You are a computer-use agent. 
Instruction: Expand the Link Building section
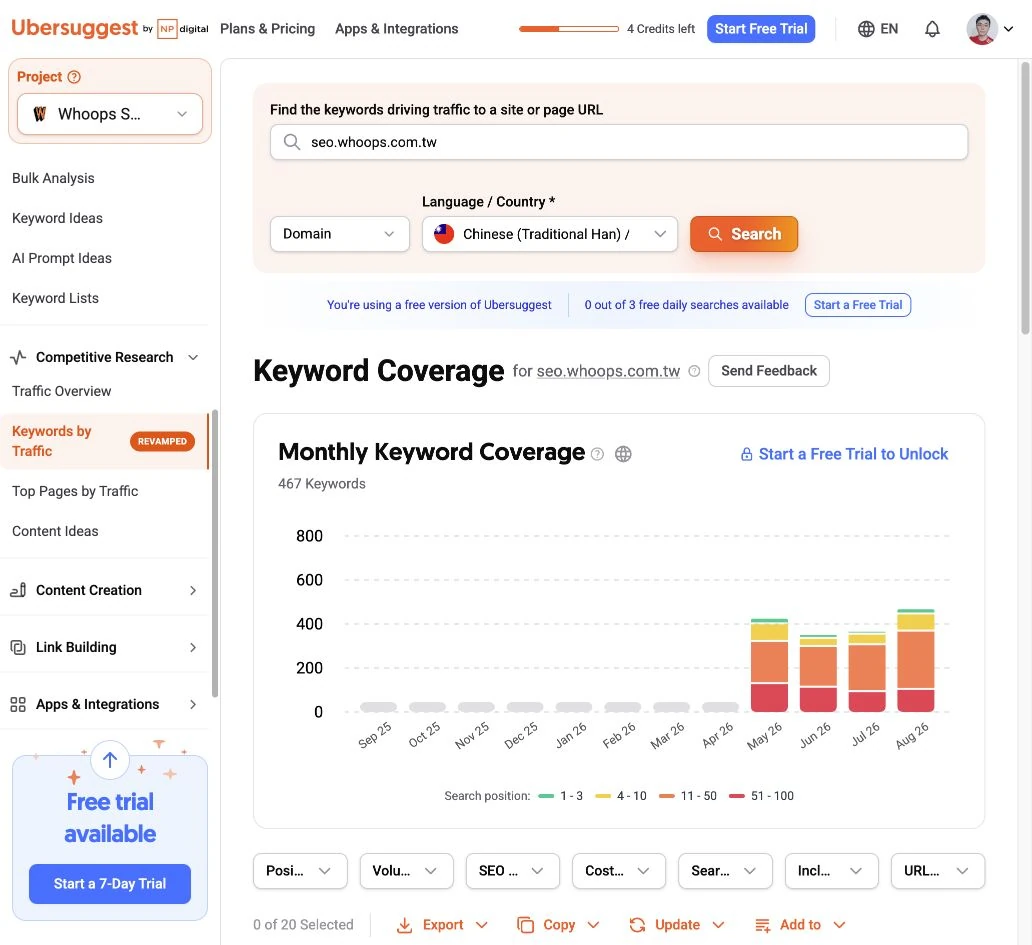point(193,648)
